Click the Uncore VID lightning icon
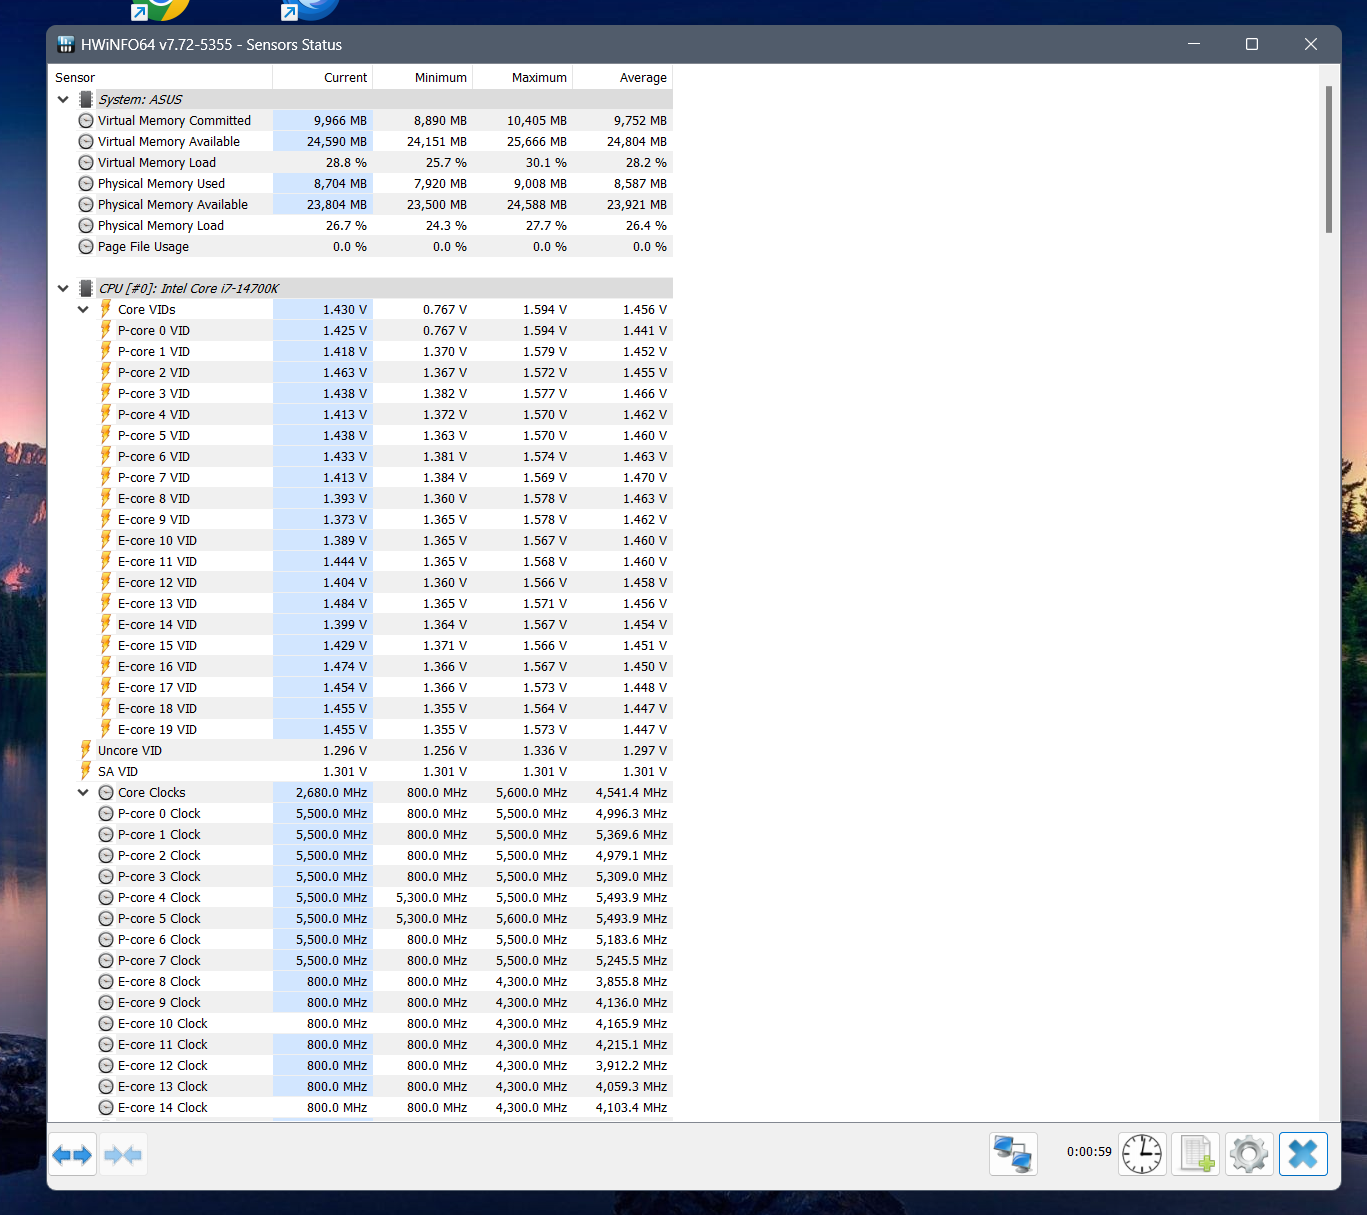Image resolution: width=1367 pixels, height=1215 pixels. [x=85, y=750]
